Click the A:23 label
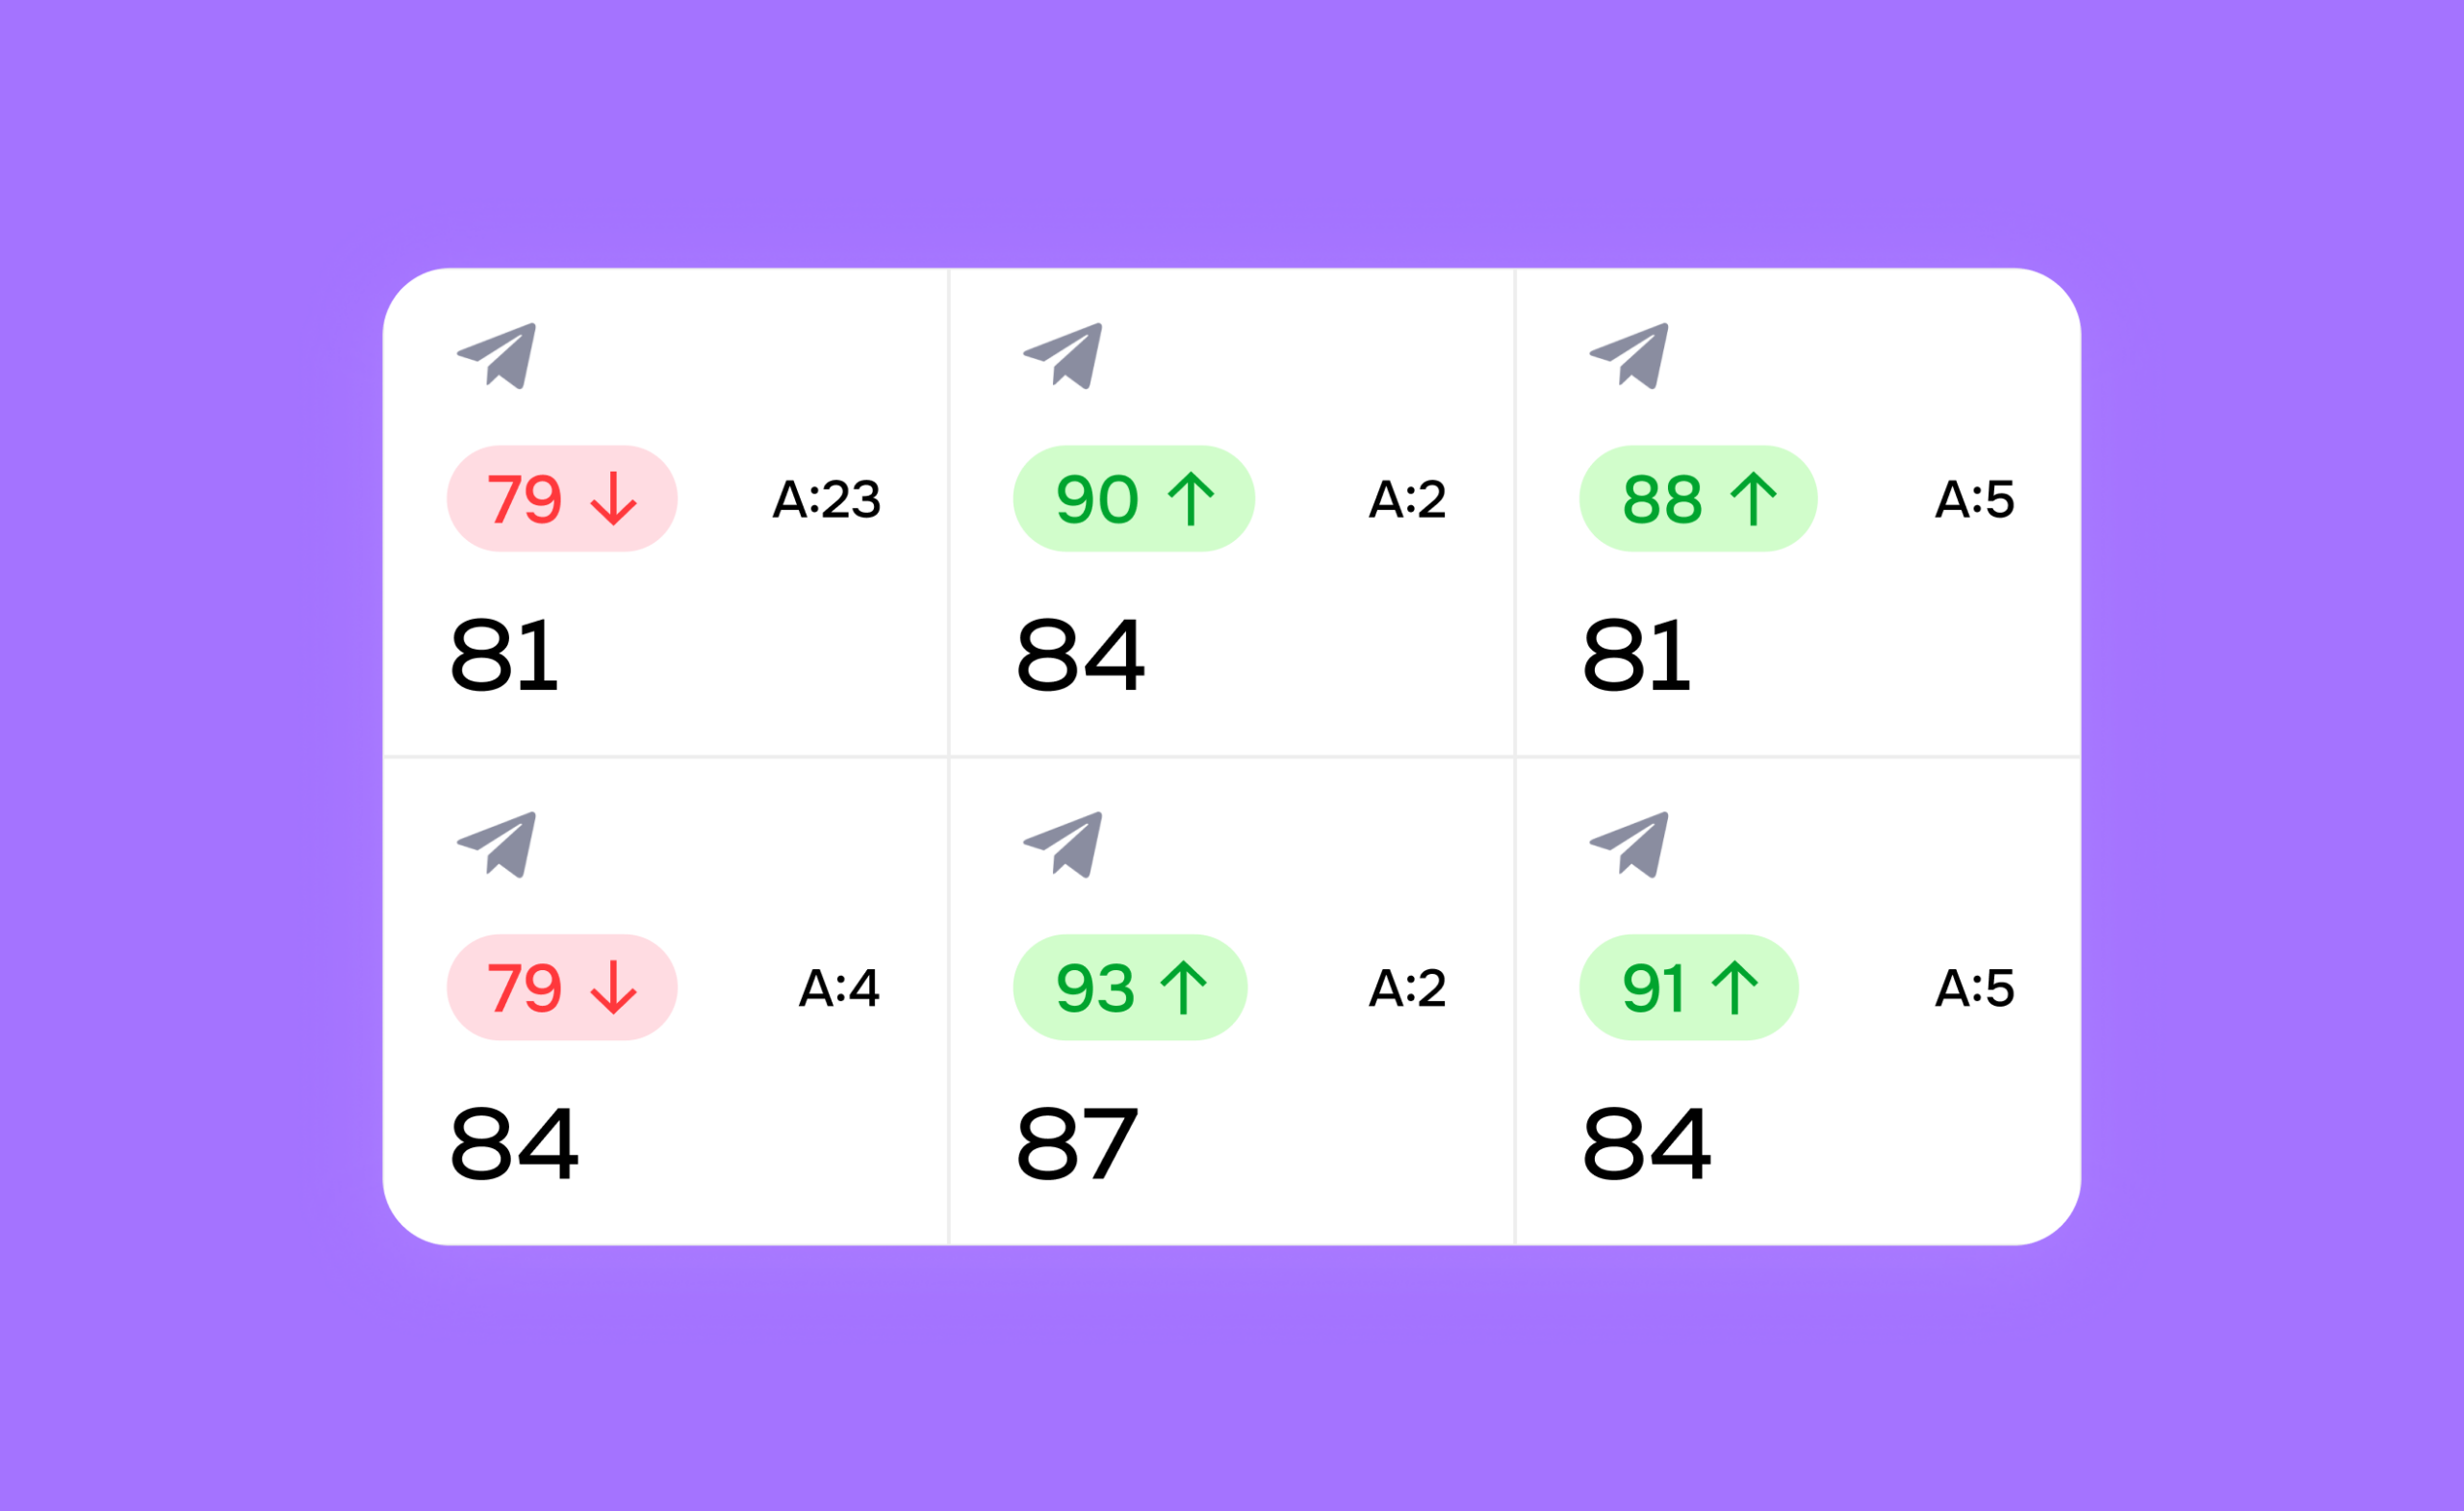 pos(827,500)
